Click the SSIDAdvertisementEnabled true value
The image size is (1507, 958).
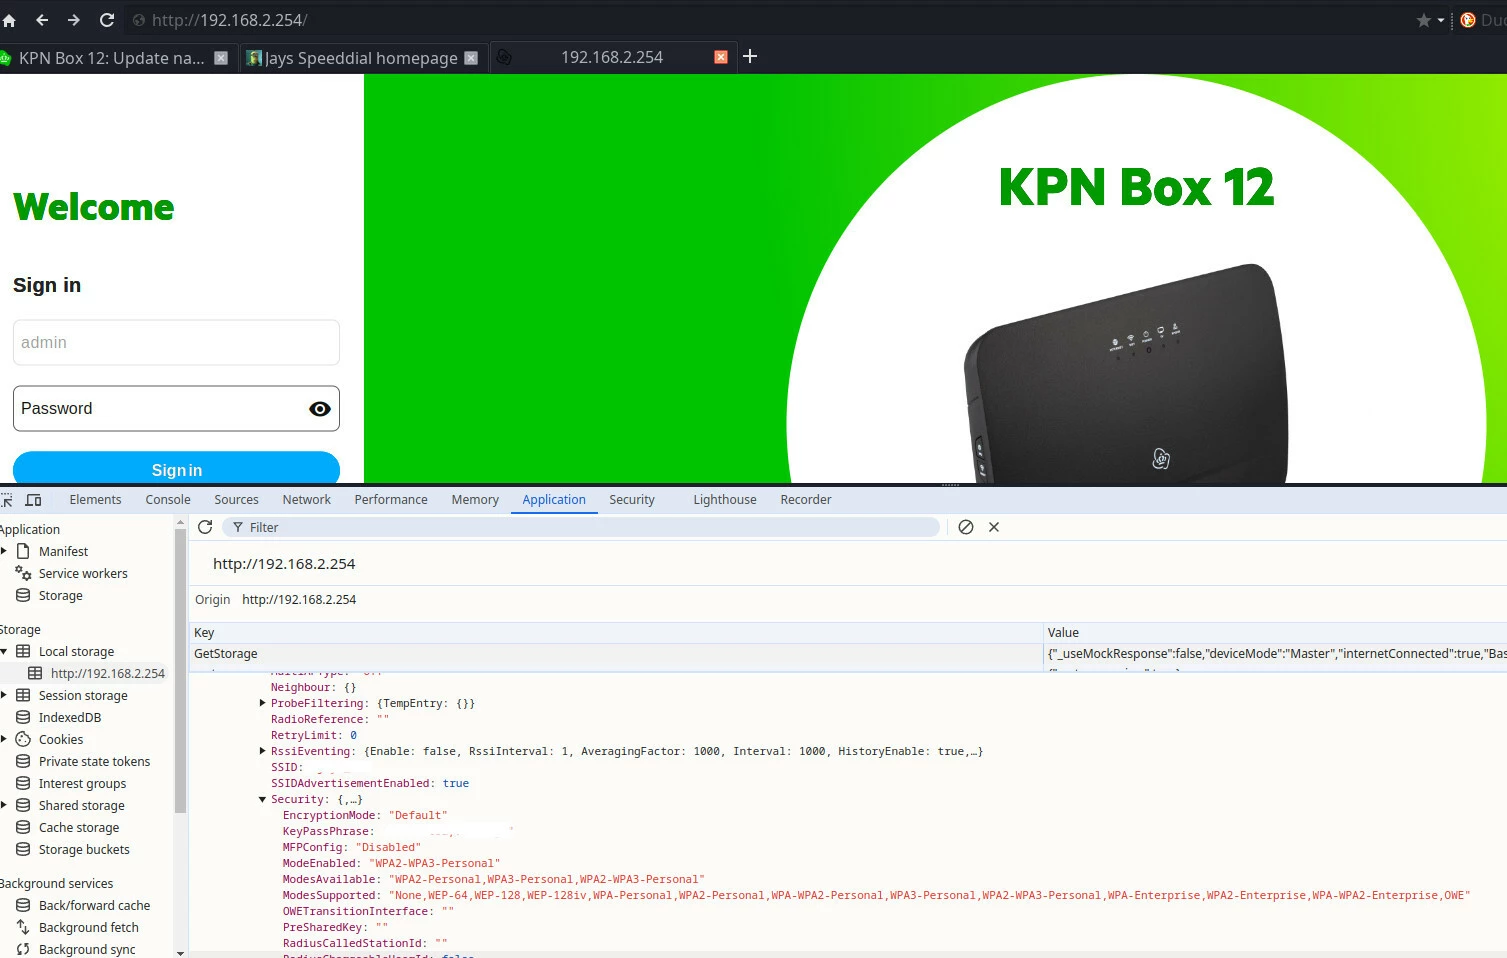click(456, 783)
